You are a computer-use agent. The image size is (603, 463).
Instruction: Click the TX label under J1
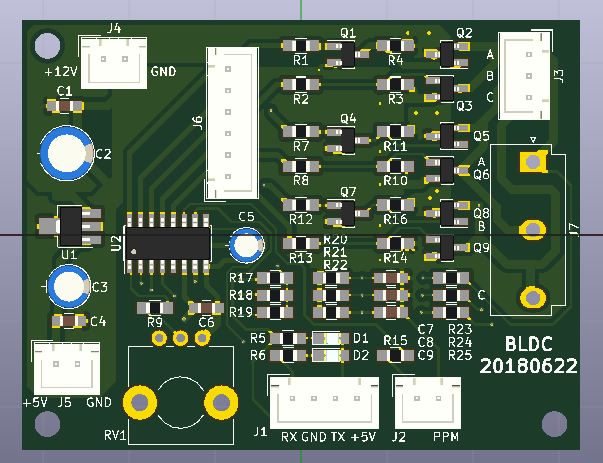[338, 437]
